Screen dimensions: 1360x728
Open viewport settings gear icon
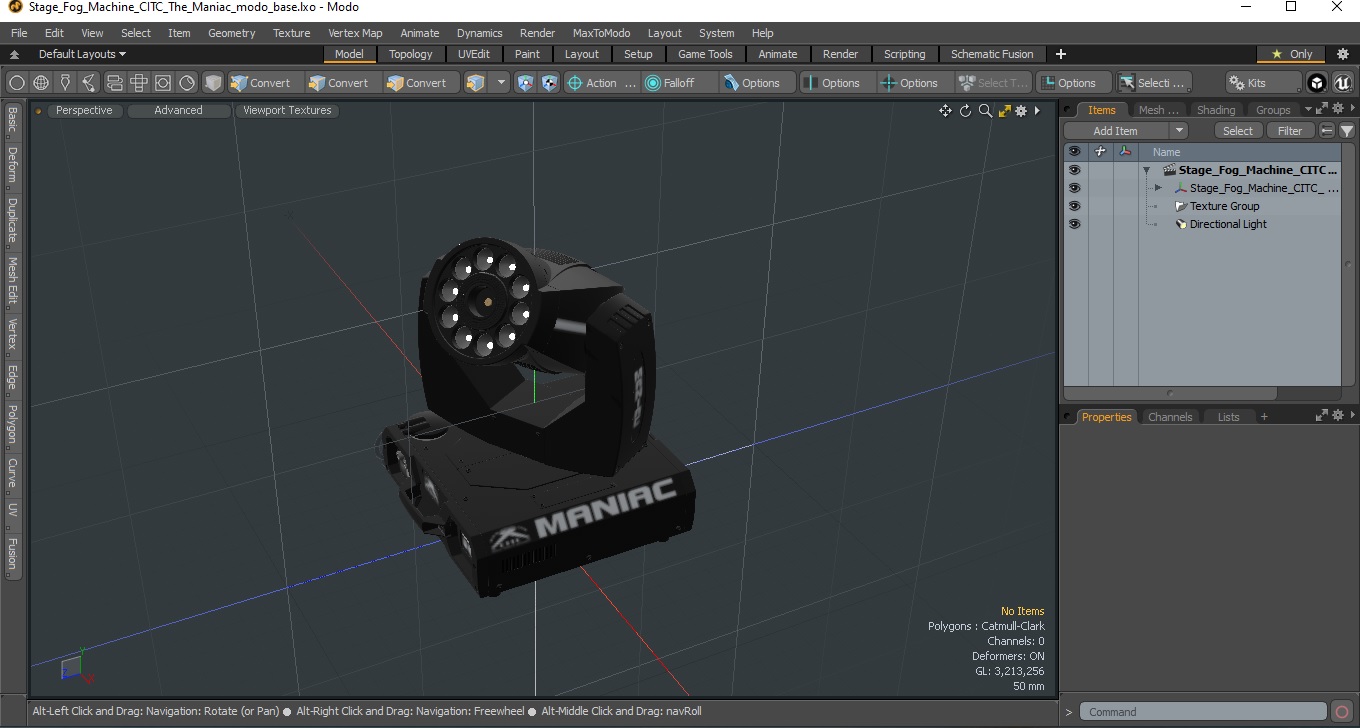1021,111
